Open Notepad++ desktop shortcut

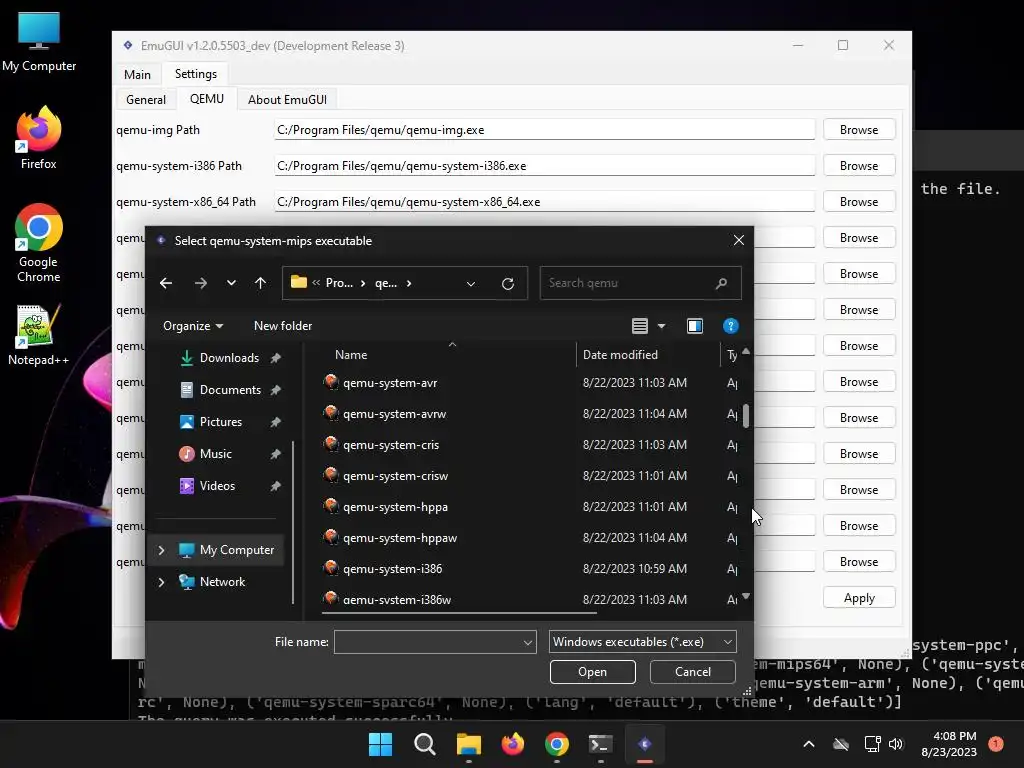[x=39, y=335]
